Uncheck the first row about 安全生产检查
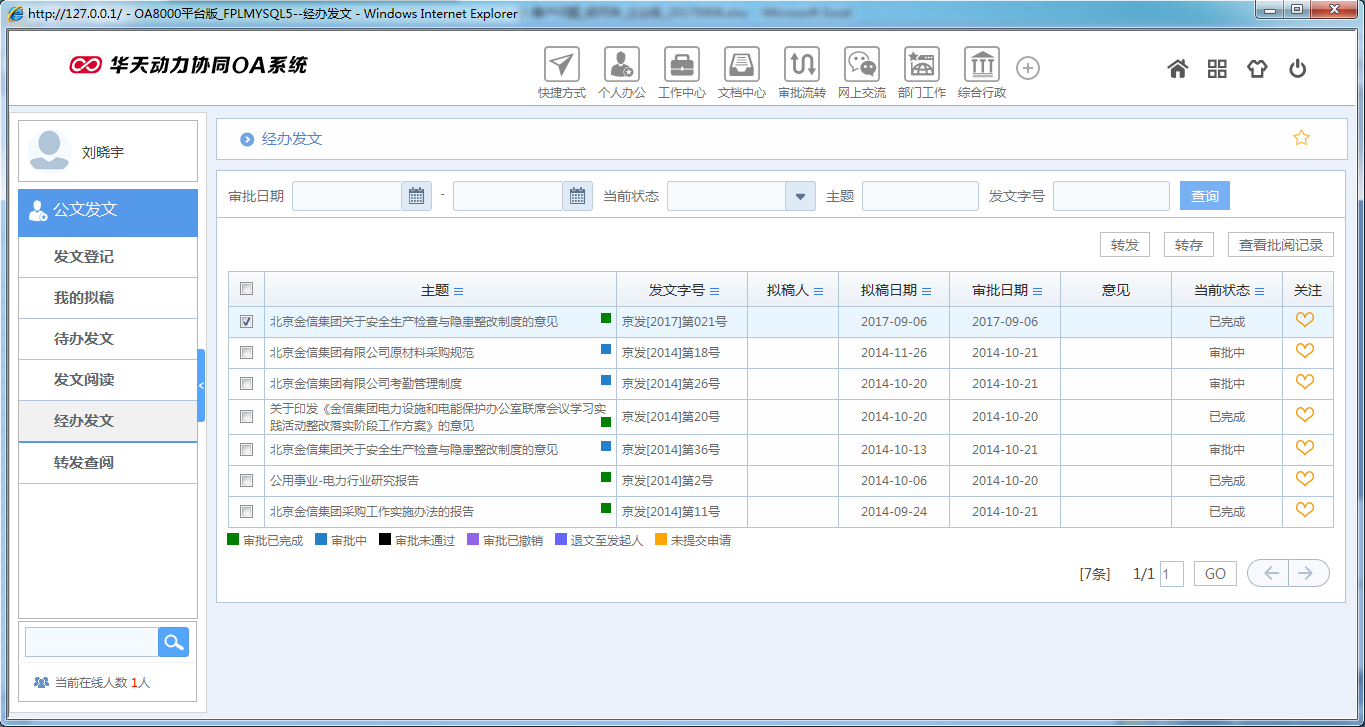 pyautogui.click(x=245, y=320)
